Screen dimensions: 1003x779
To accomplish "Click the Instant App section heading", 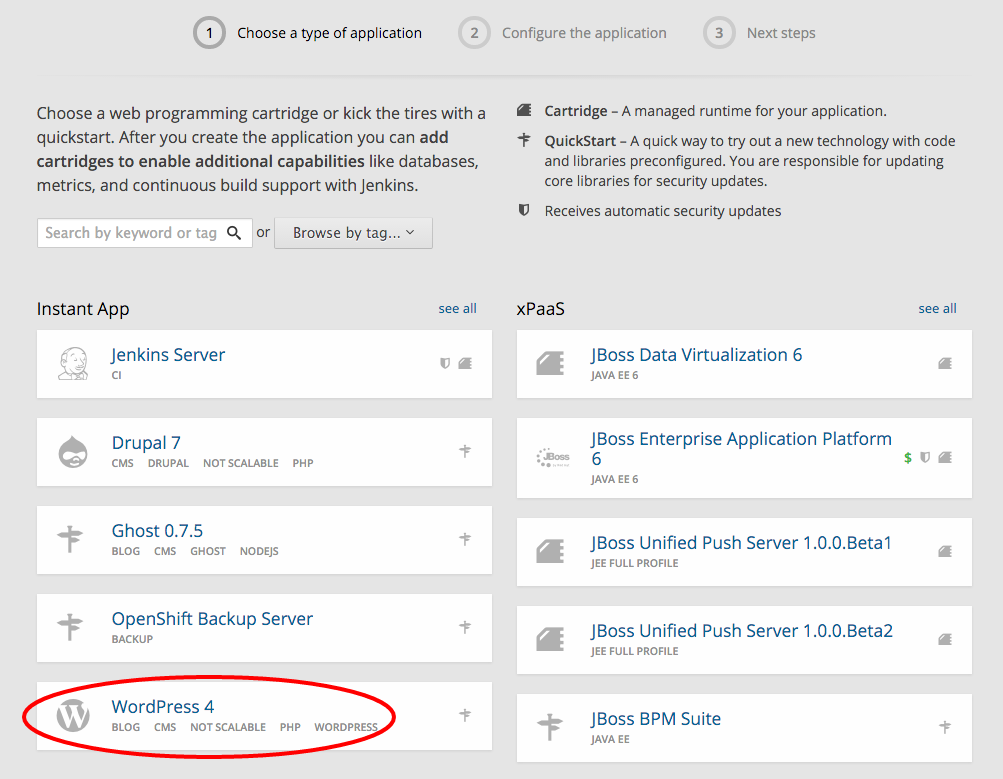I will pos(83,309).
